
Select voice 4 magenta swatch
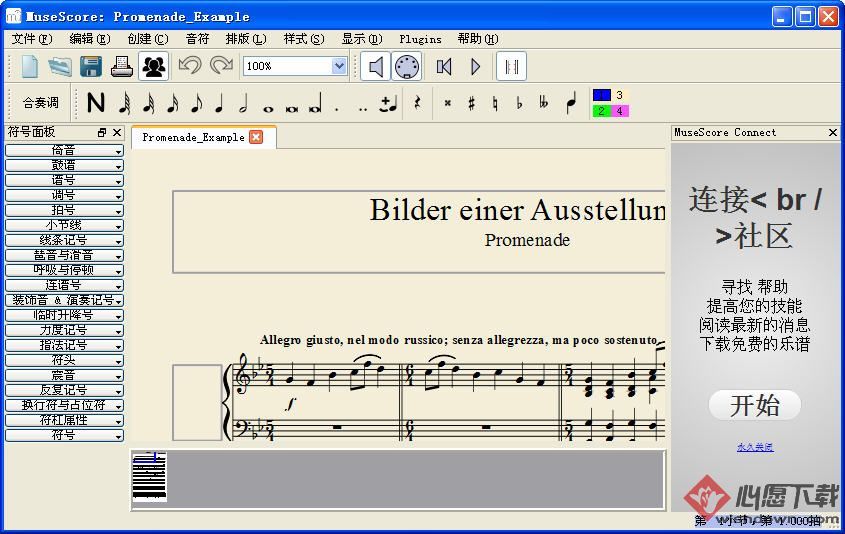[x=620, y=110]
